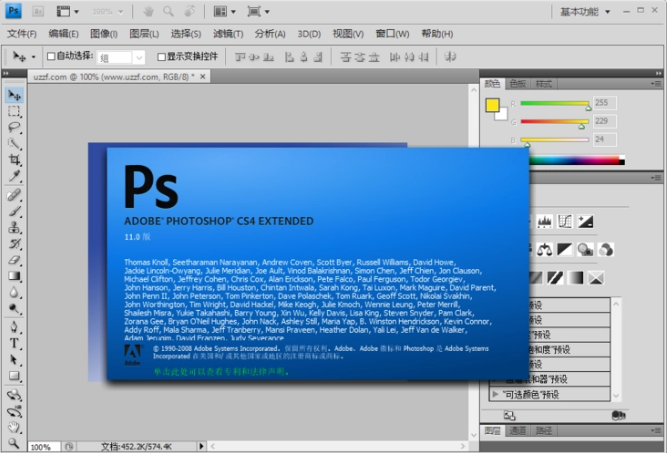Select the 3D Orbit tool
This screenshot has width=668, height=453.
[14, 411]
